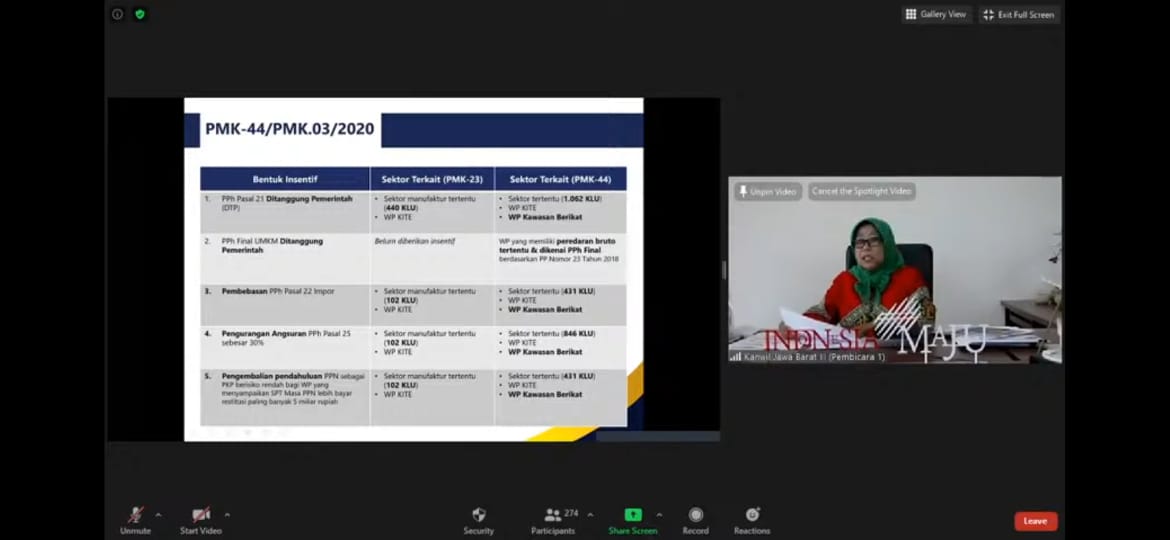The width and height of the screenshot is (1170, 540).
Task: Open share options arrow beside Share Screen
Action: pos(659,515)
